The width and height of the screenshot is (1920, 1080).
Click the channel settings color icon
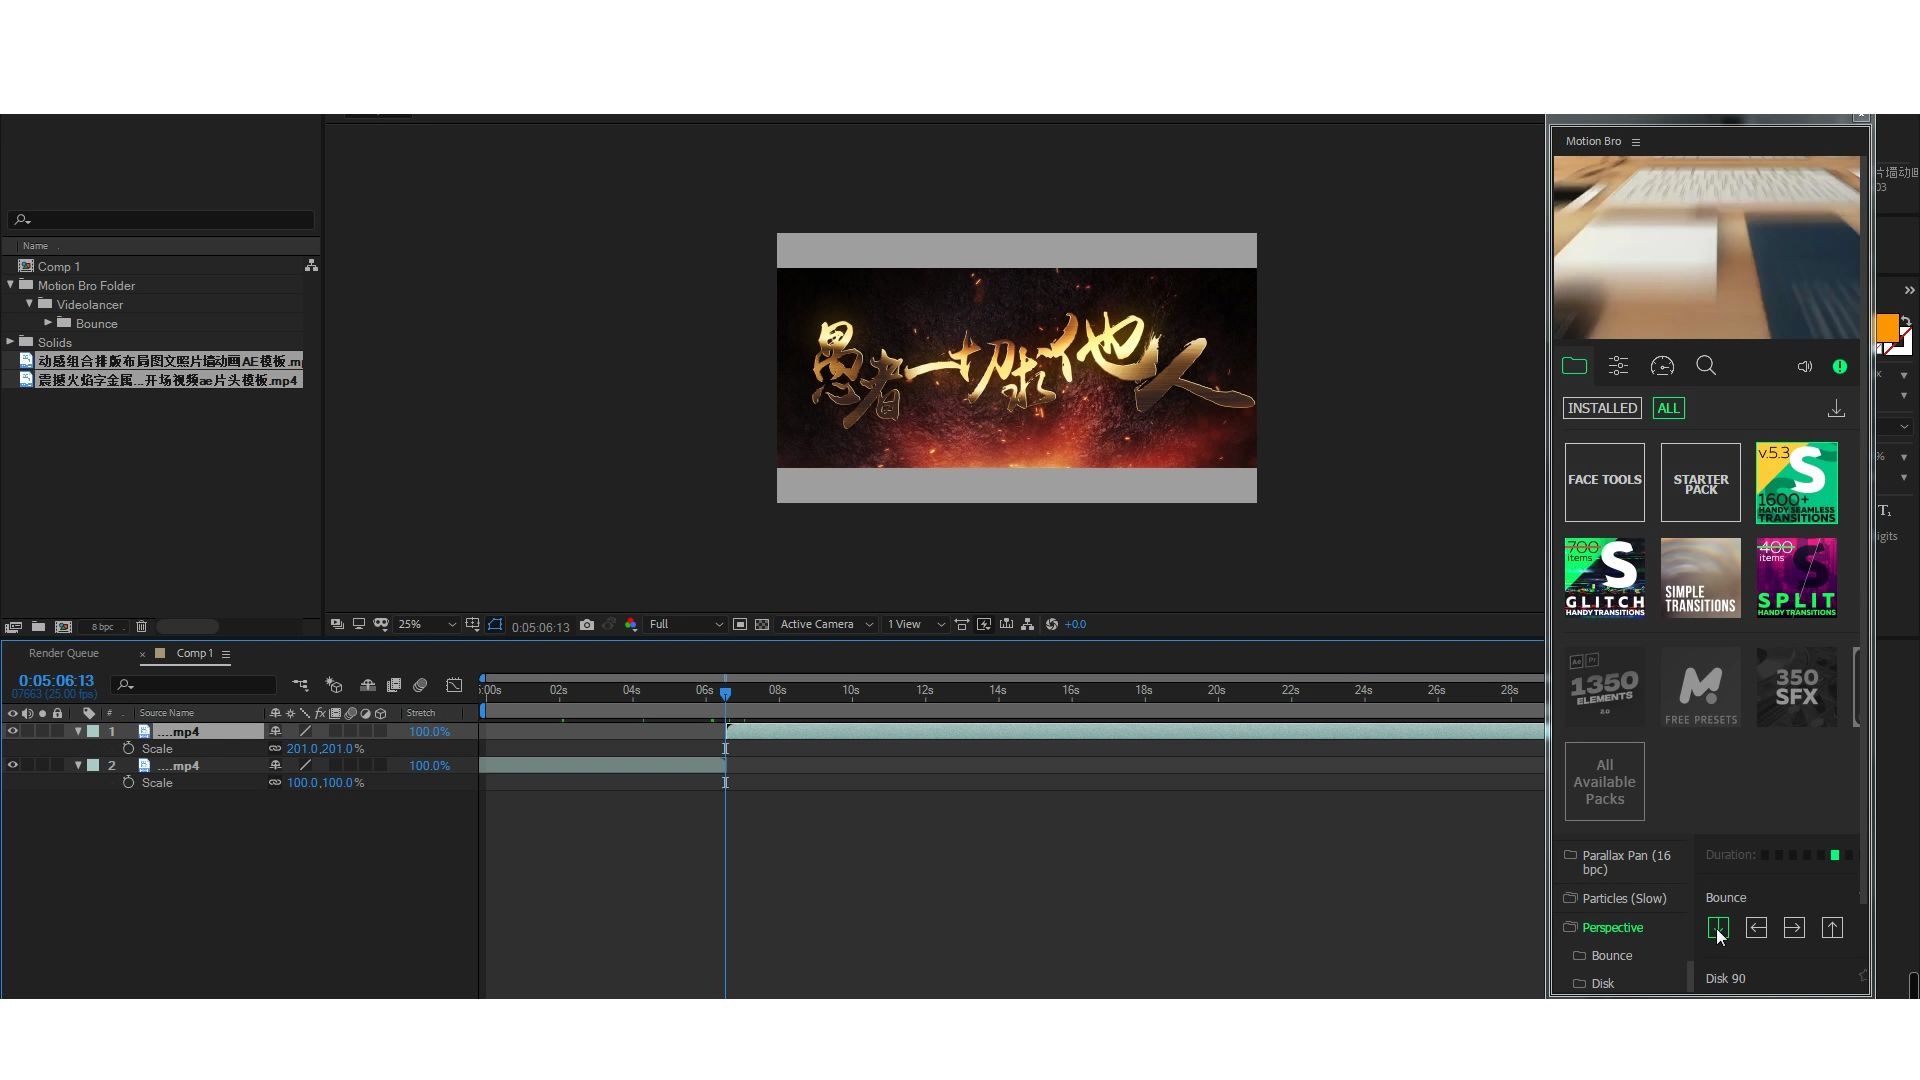point(631,624)
